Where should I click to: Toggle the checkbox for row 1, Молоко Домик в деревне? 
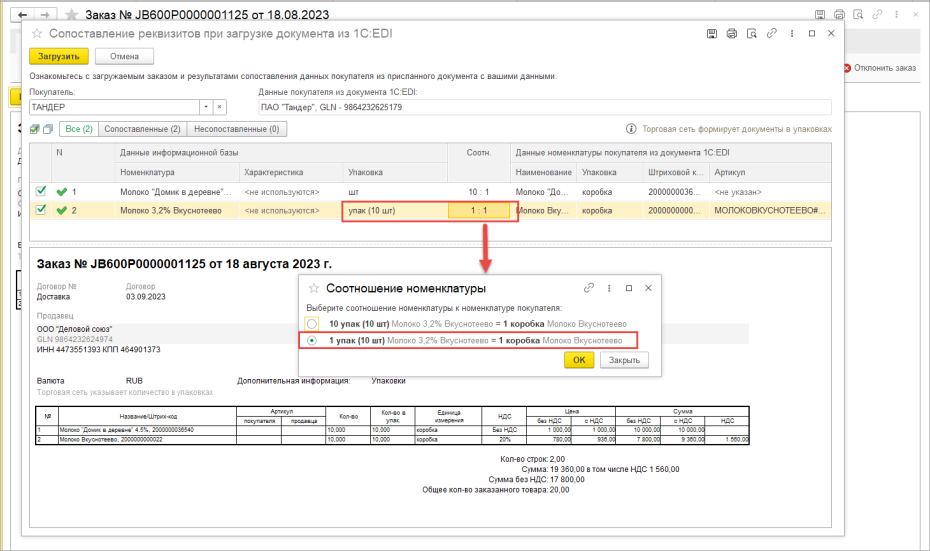pyautogui.click(x=40, y=191)
